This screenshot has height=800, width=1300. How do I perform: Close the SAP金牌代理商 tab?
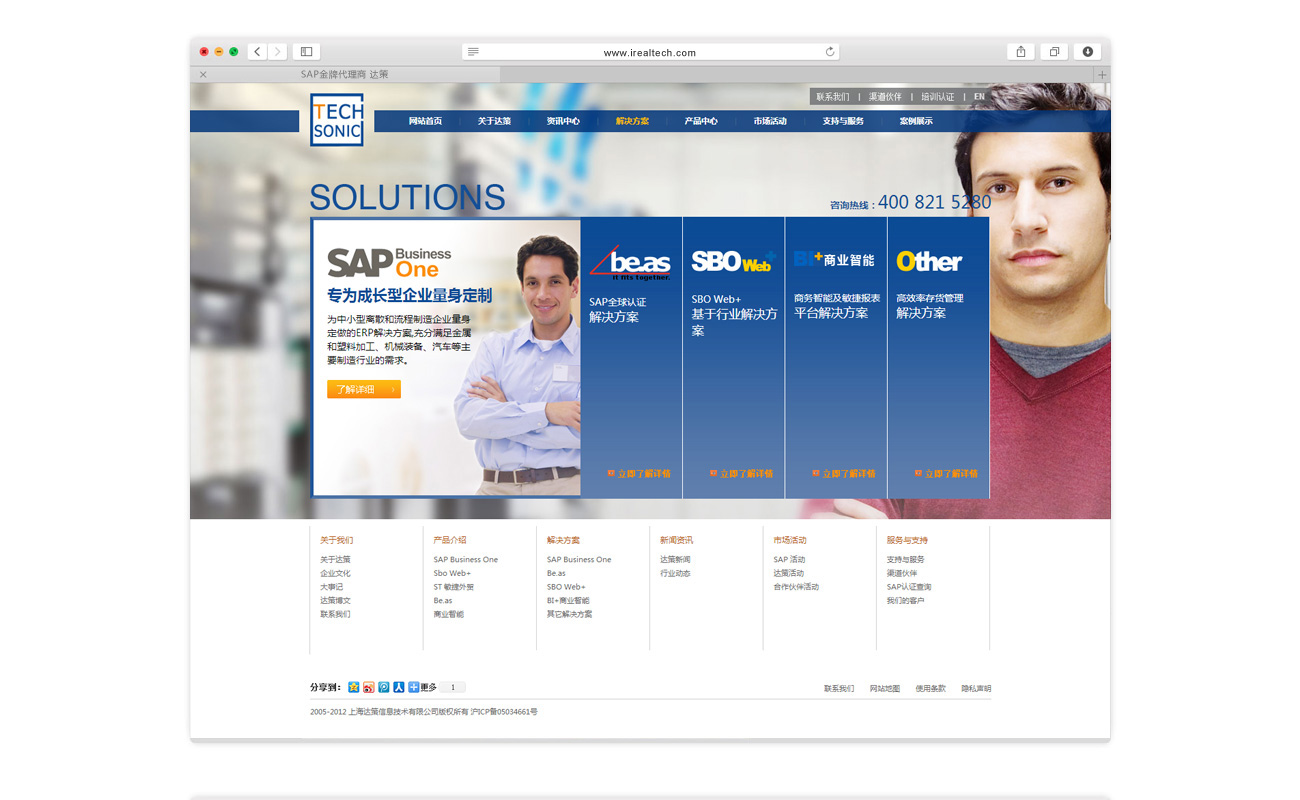203,75
